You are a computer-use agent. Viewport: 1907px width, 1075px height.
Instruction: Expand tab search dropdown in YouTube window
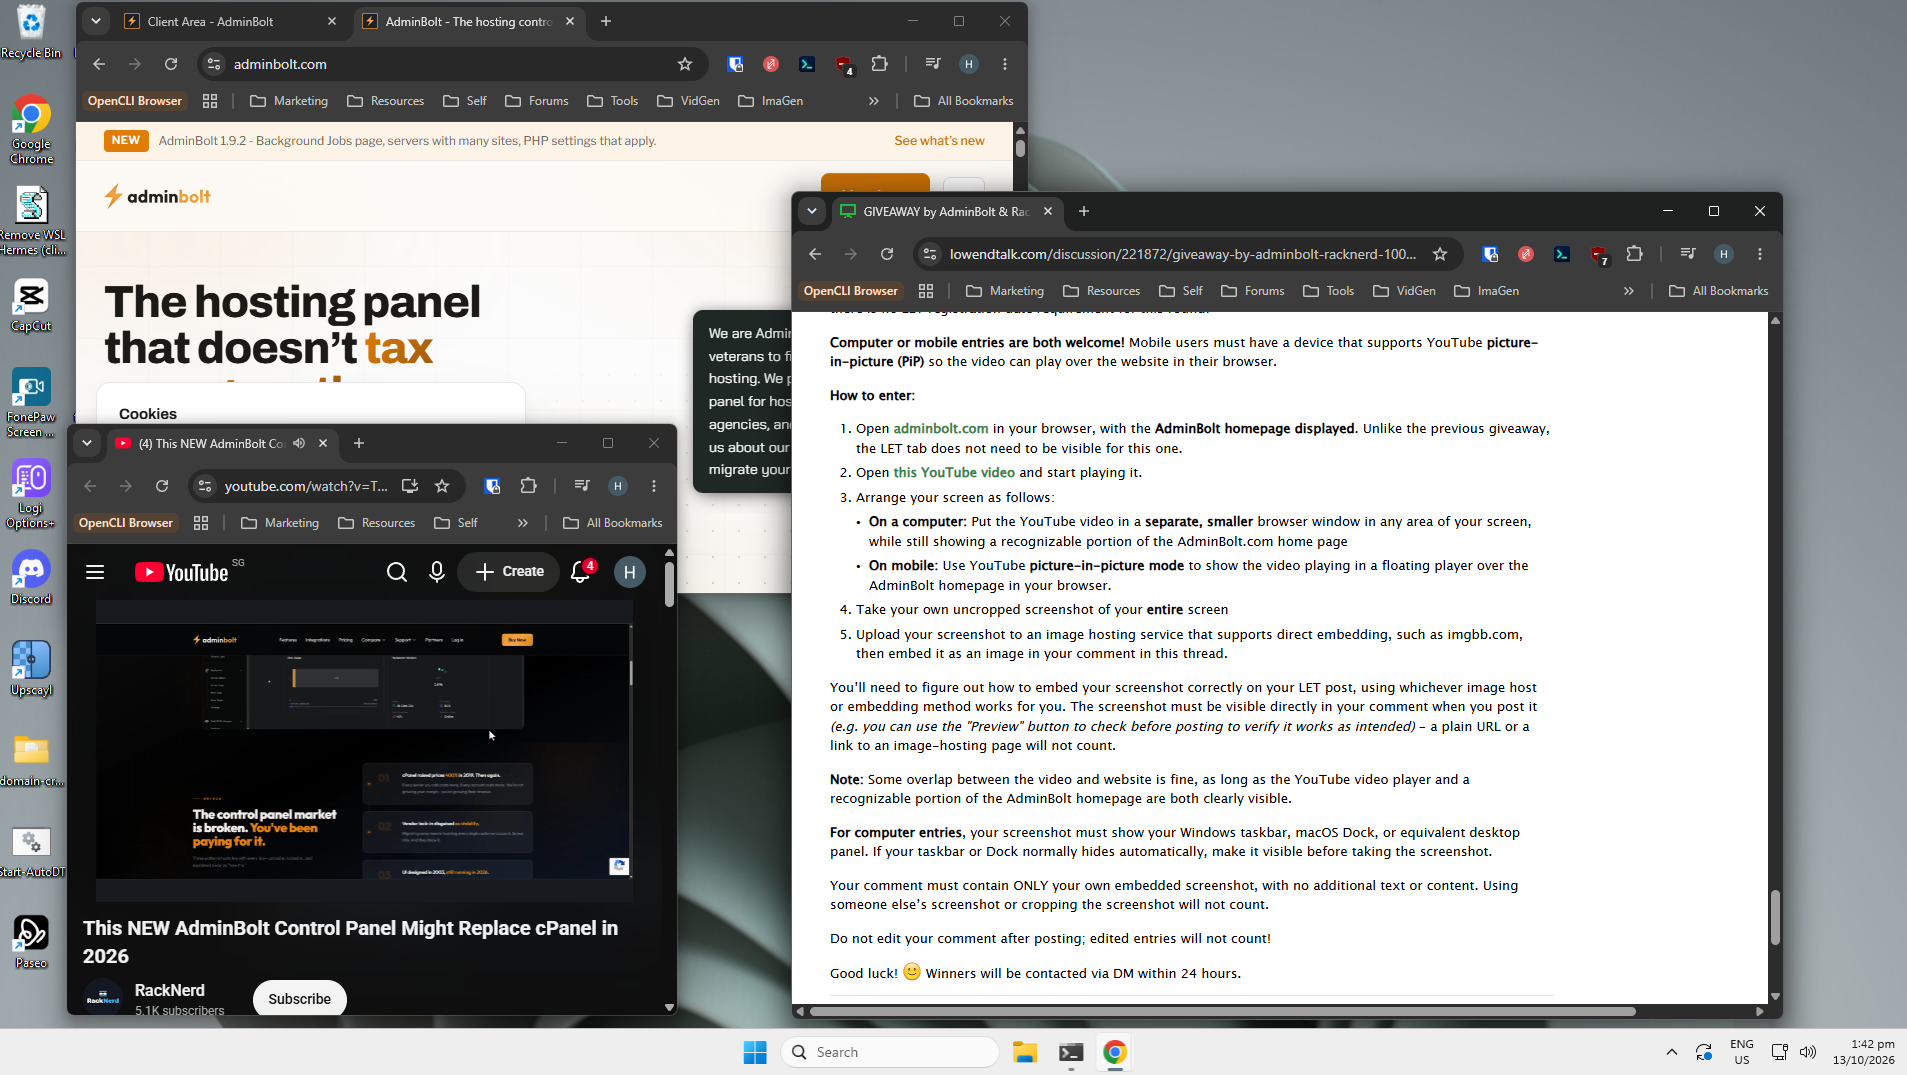(87, 443)
